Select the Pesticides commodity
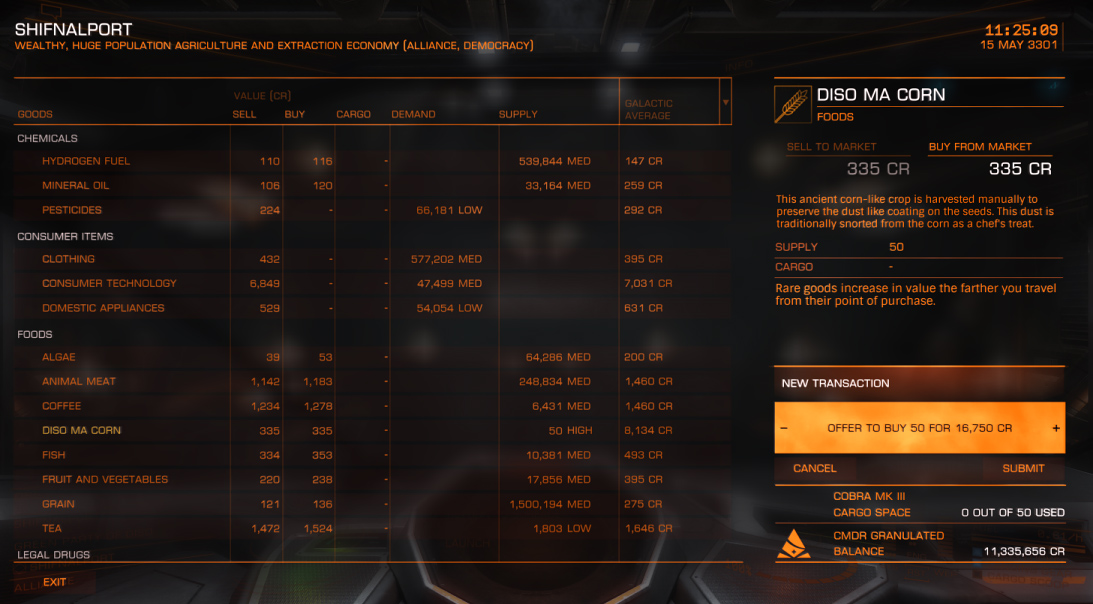1093x604 pixels. [x=372, y=210]
